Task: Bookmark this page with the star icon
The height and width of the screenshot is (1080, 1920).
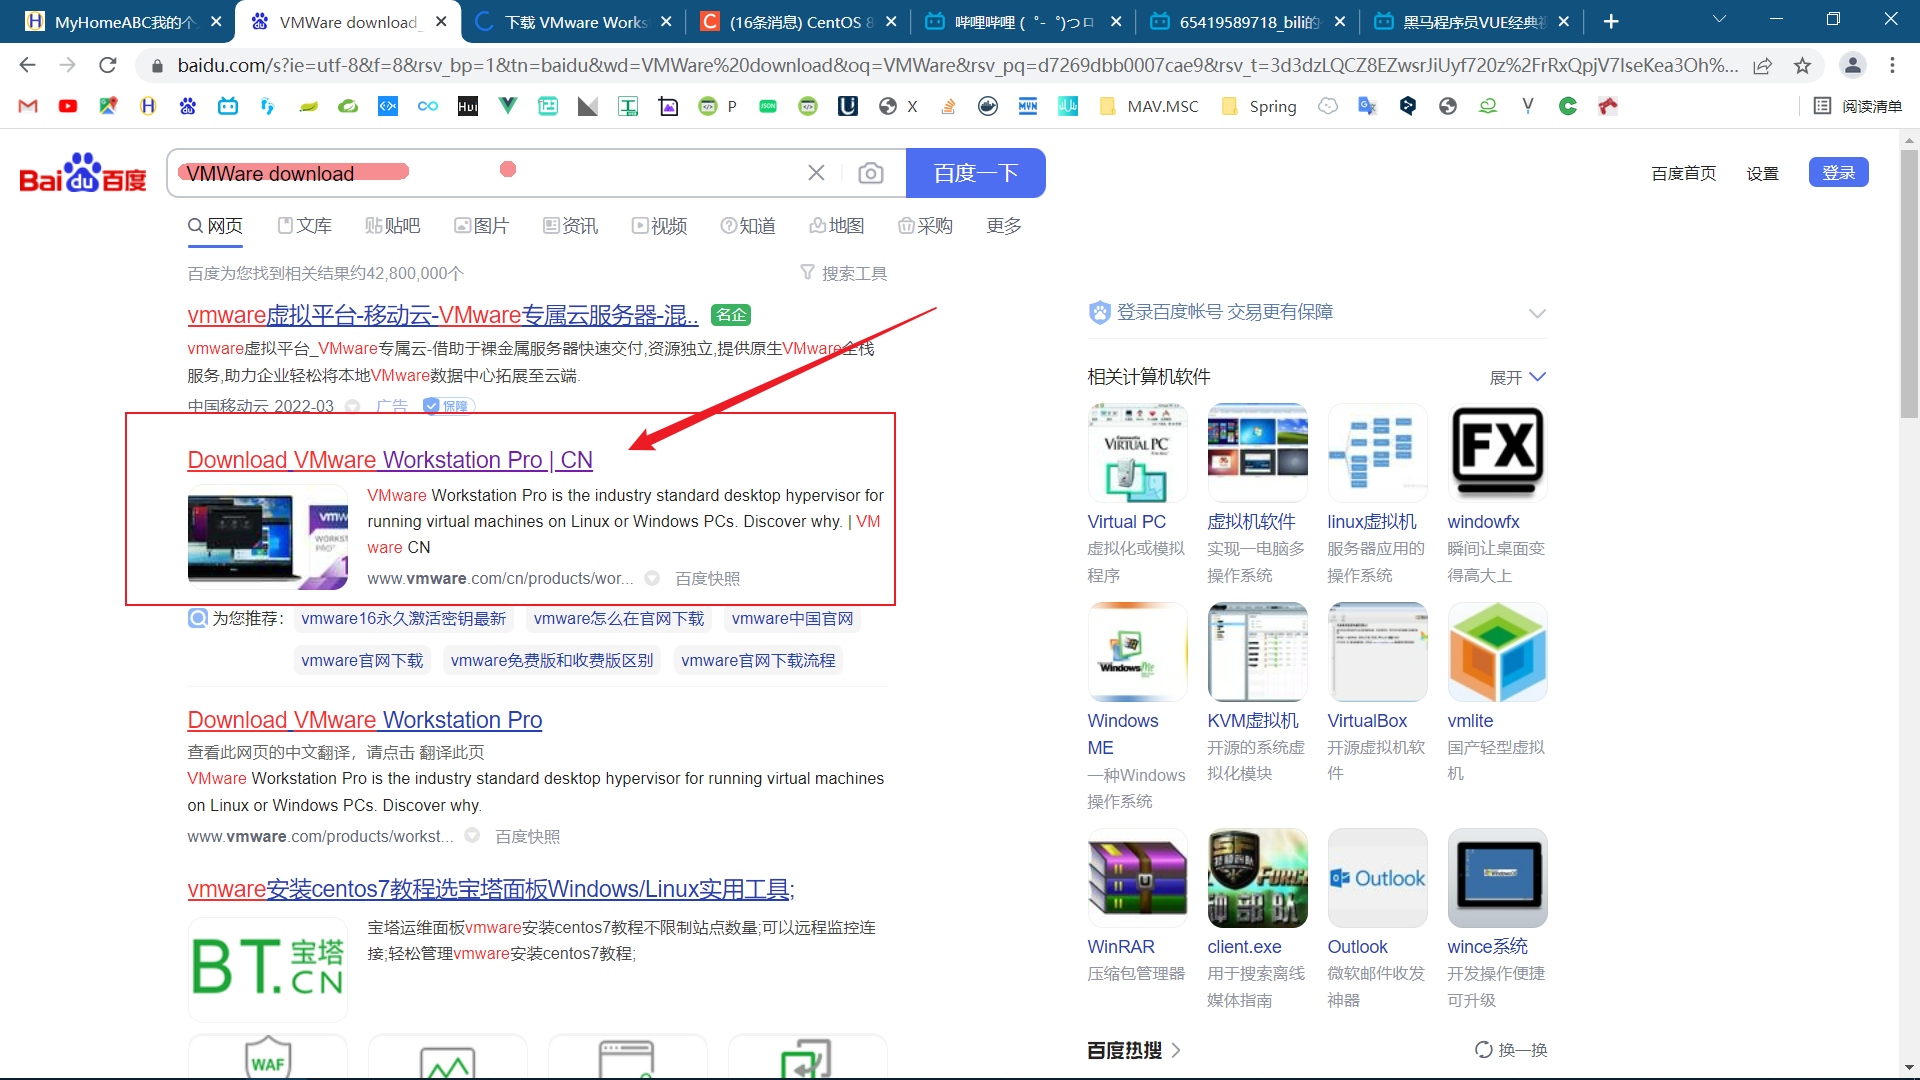Action: (1802, 66)
